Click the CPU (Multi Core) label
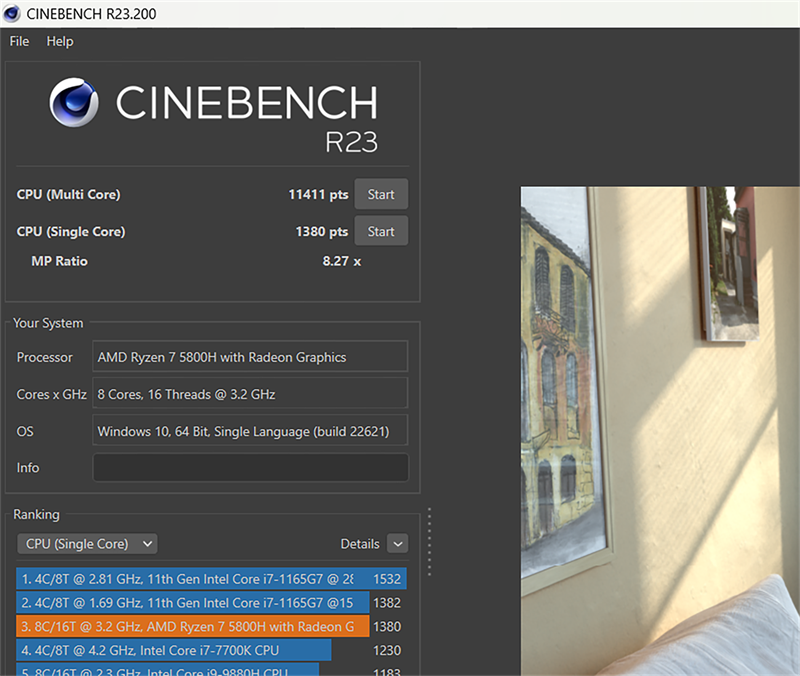The height and width of the screenshot is (676, 800). coord(68,194)
